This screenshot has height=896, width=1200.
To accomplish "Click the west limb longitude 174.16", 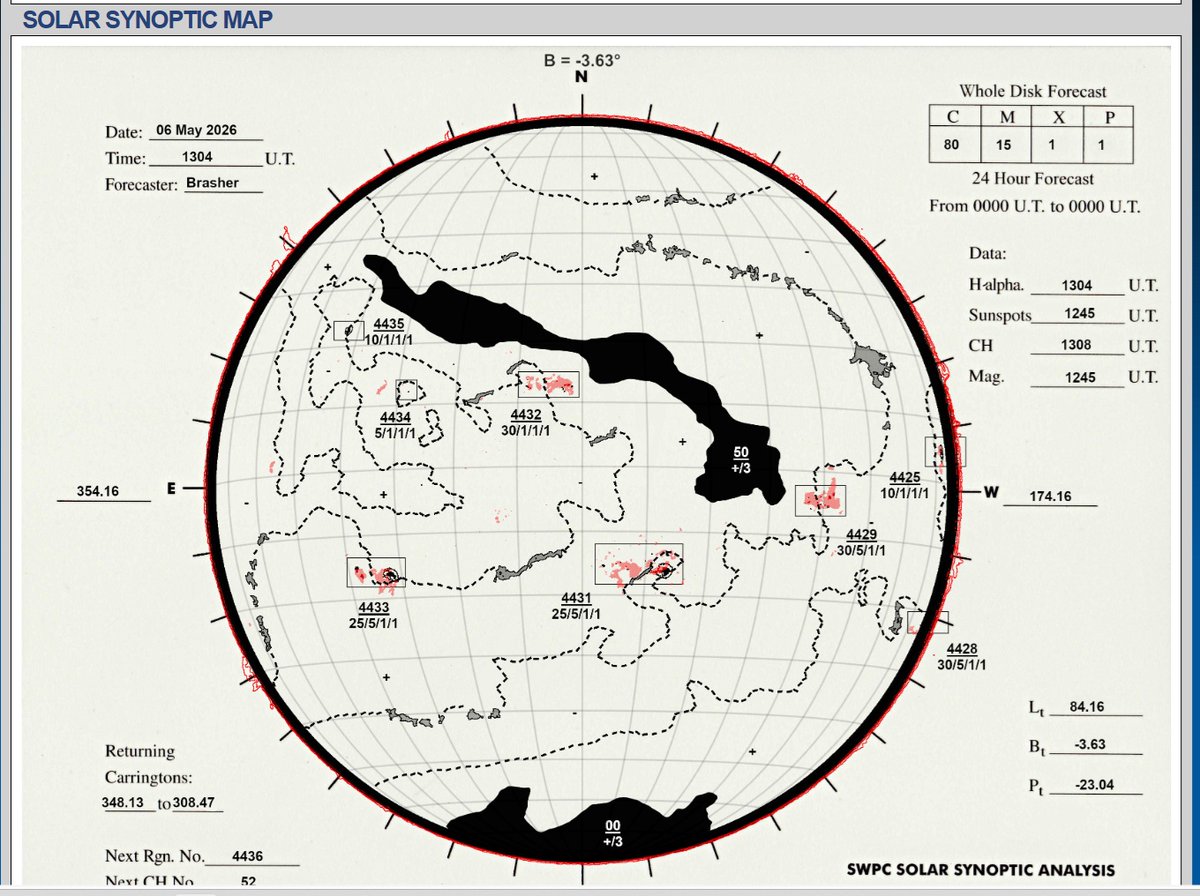I will tap(1048, 496).
